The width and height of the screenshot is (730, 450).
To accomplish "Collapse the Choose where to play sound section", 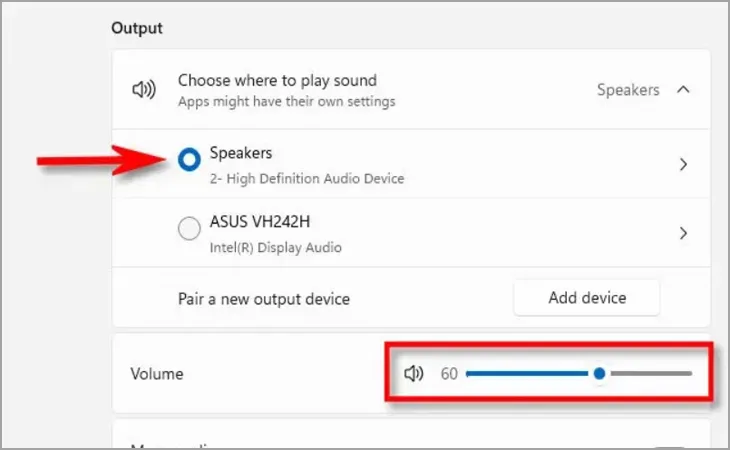I will pos(684,90).
